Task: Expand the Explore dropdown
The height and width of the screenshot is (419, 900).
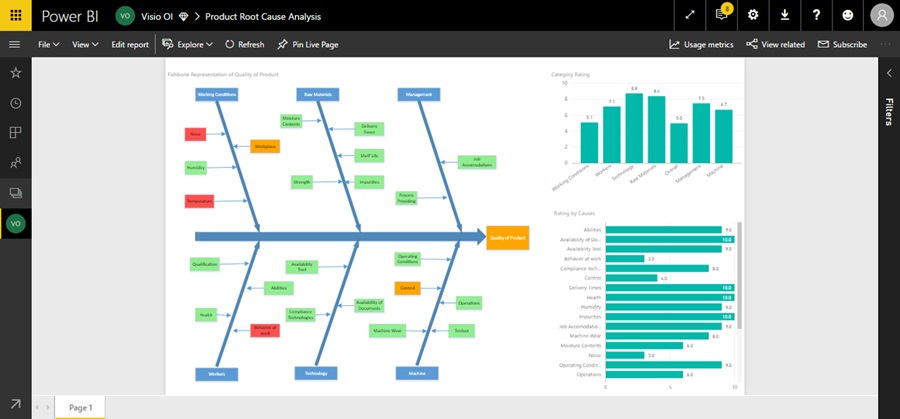Action: (188, 44)
